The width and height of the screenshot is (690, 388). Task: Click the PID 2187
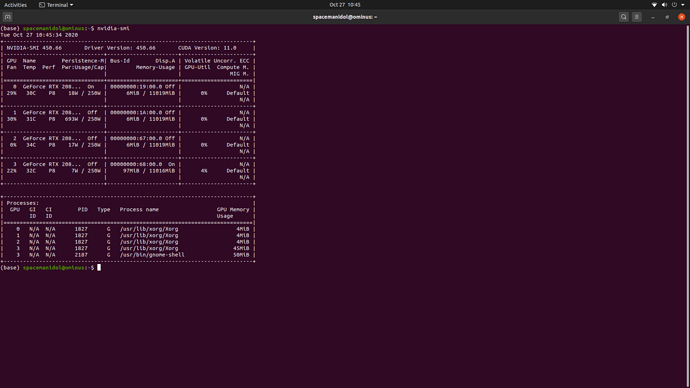(81, 255)
